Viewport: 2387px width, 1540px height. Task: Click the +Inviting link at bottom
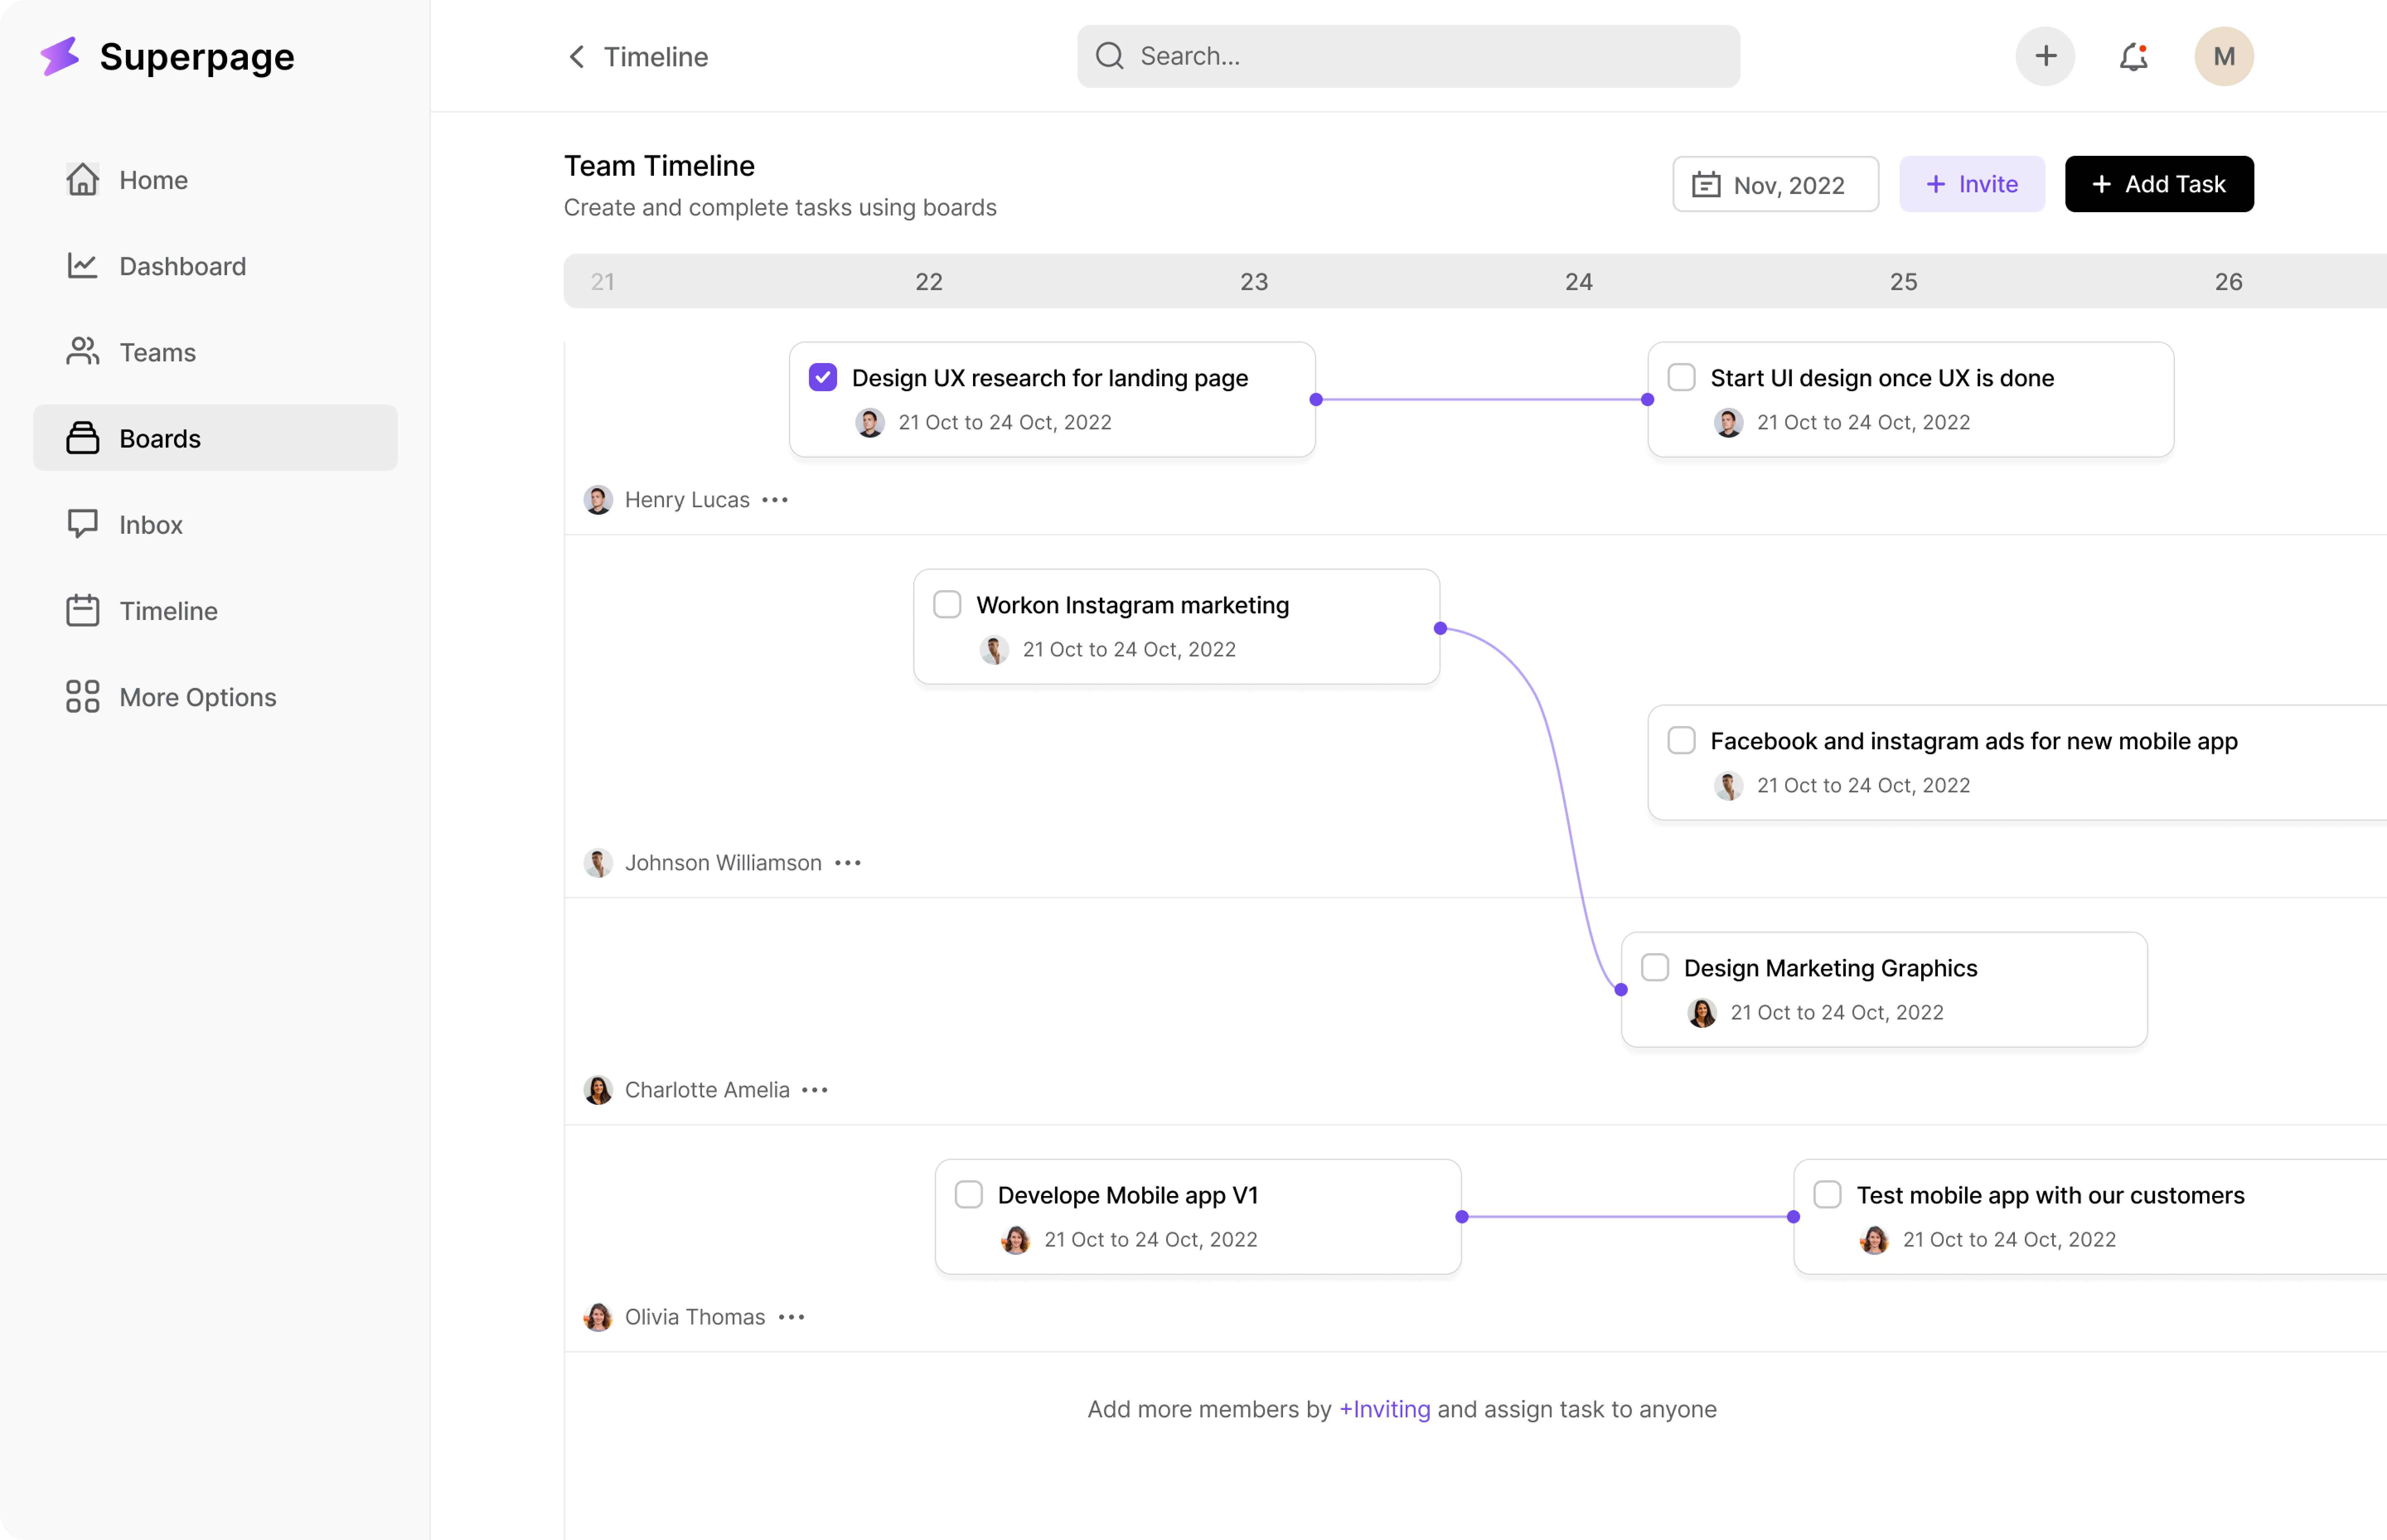tap(1384, 1409)
